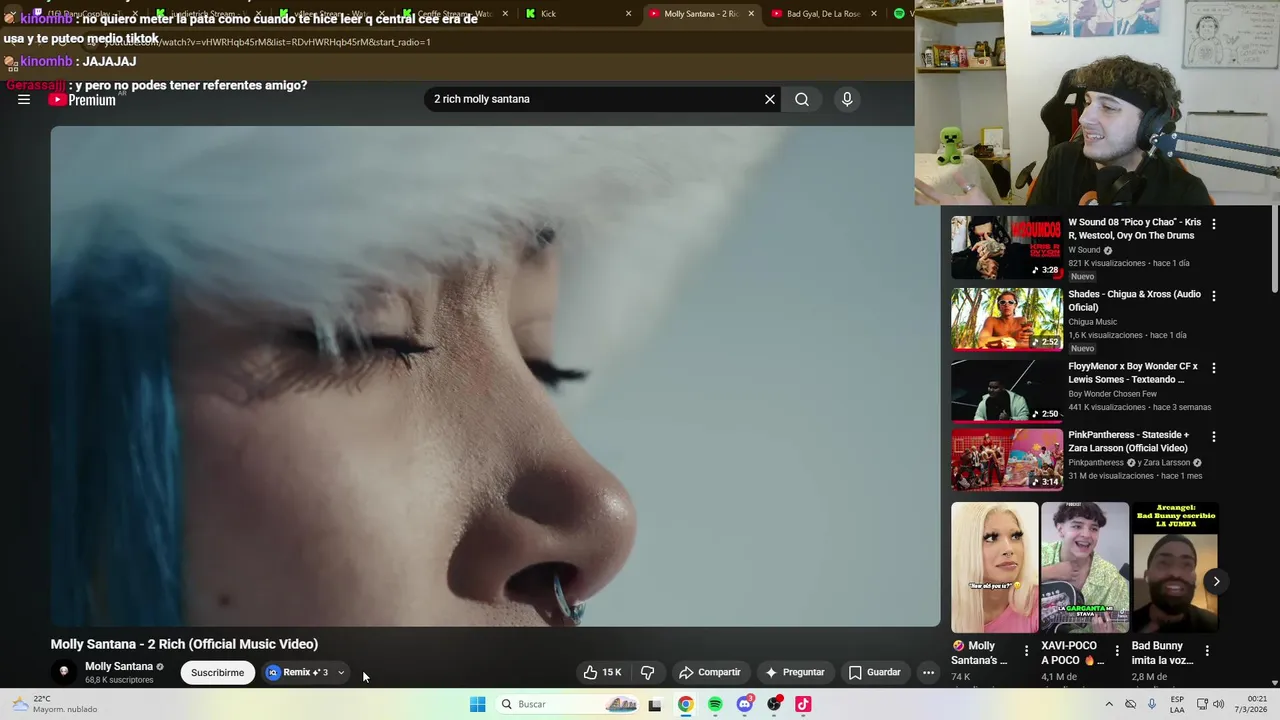
Task: Open Molly Santana's short thumbnail
Action: click(995, 567)
